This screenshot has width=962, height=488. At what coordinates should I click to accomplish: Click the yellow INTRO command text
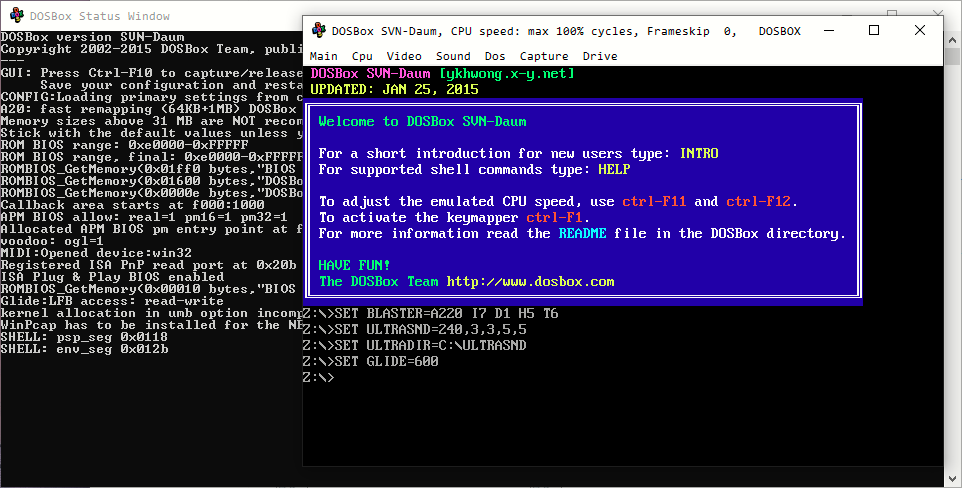(699, 153)
